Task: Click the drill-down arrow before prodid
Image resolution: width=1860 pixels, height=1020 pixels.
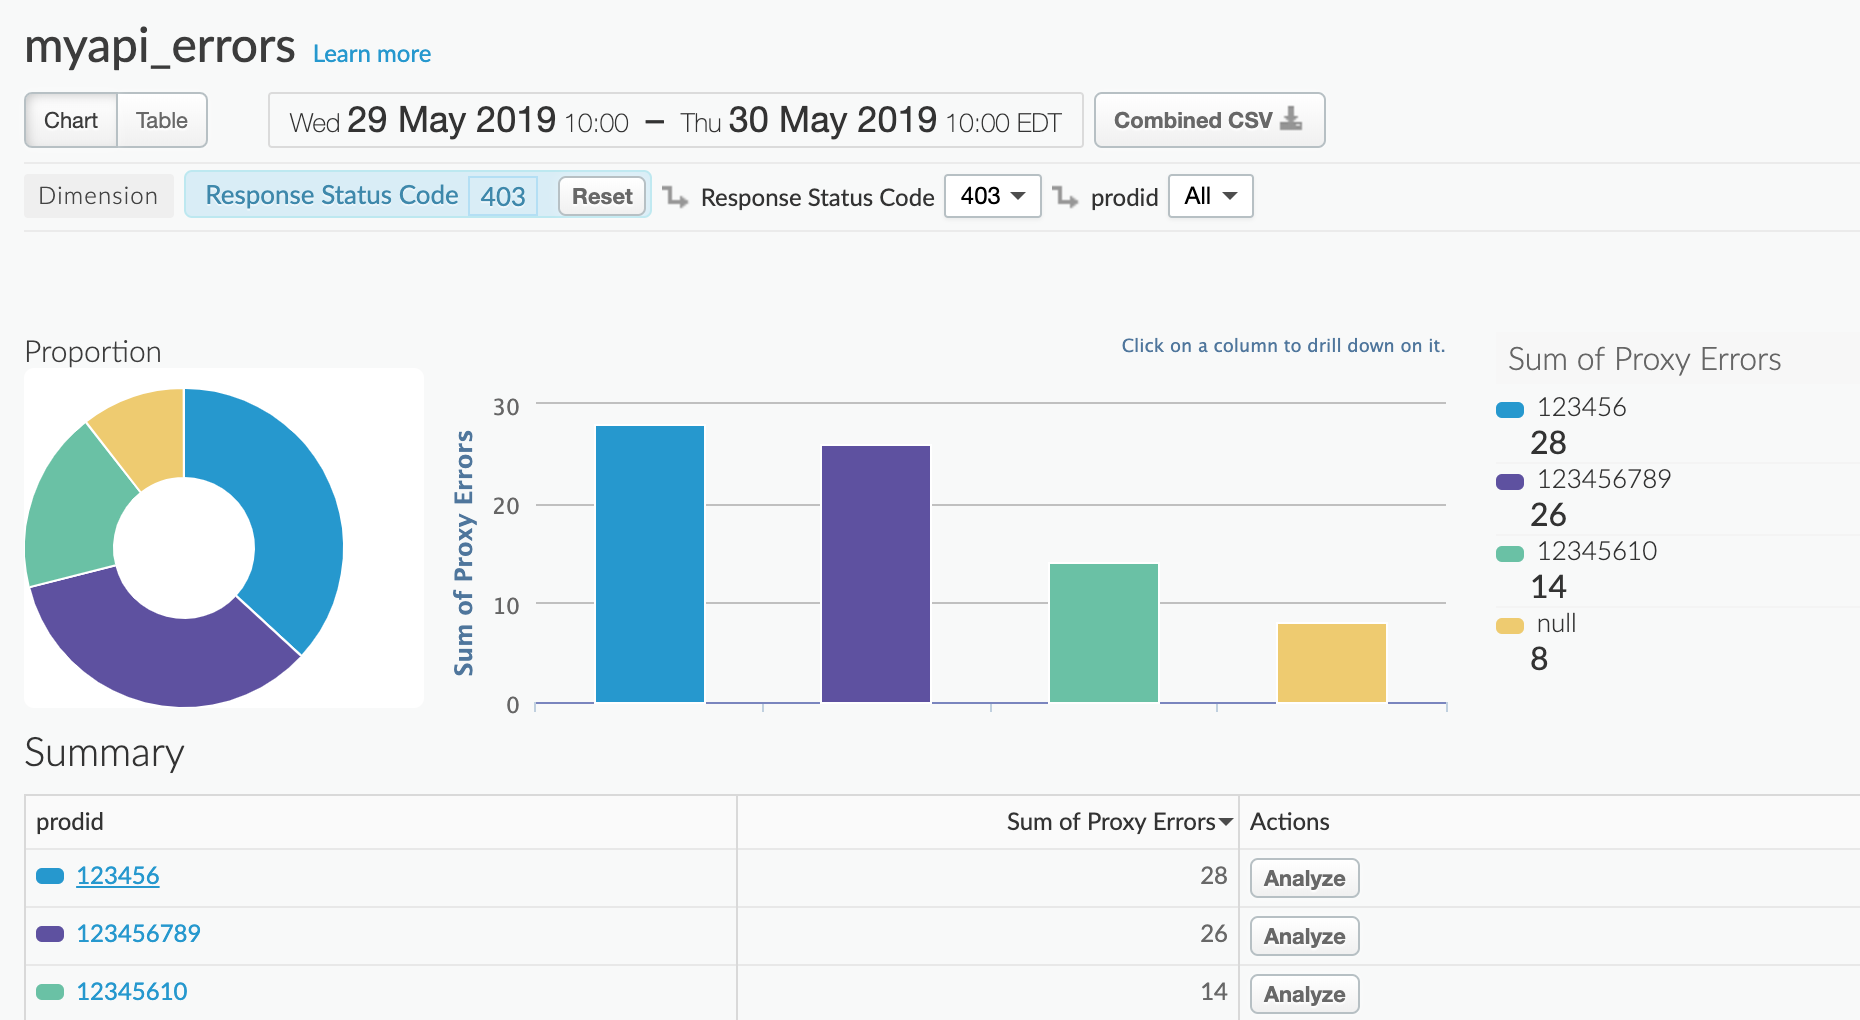Action: (x=1066, y=197)
